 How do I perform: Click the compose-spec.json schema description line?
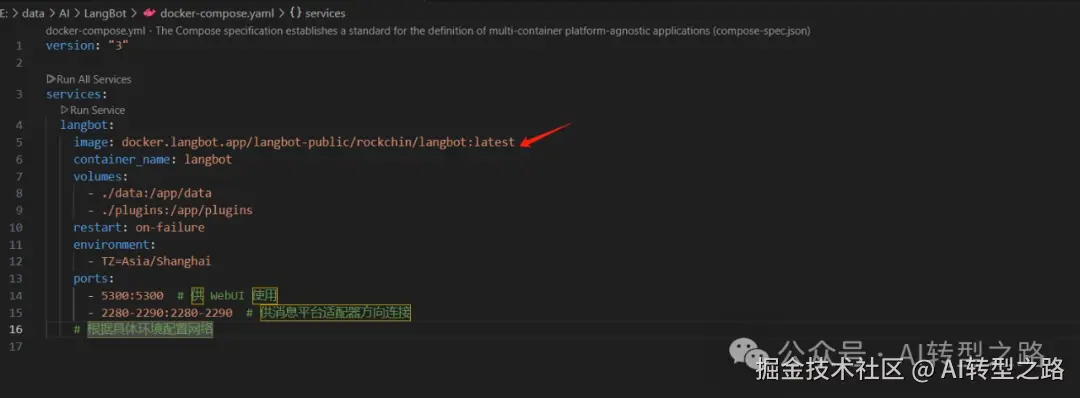click(x=428, y=30)
